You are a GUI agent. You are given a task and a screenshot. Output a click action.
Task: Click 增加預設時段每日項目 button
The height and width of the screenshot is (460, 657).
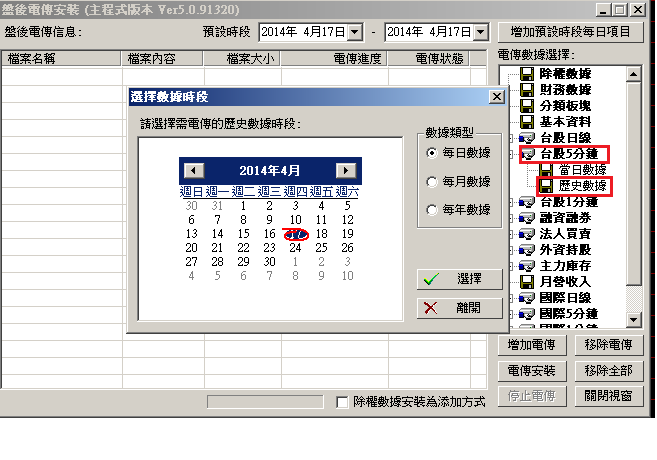(570, 32)
